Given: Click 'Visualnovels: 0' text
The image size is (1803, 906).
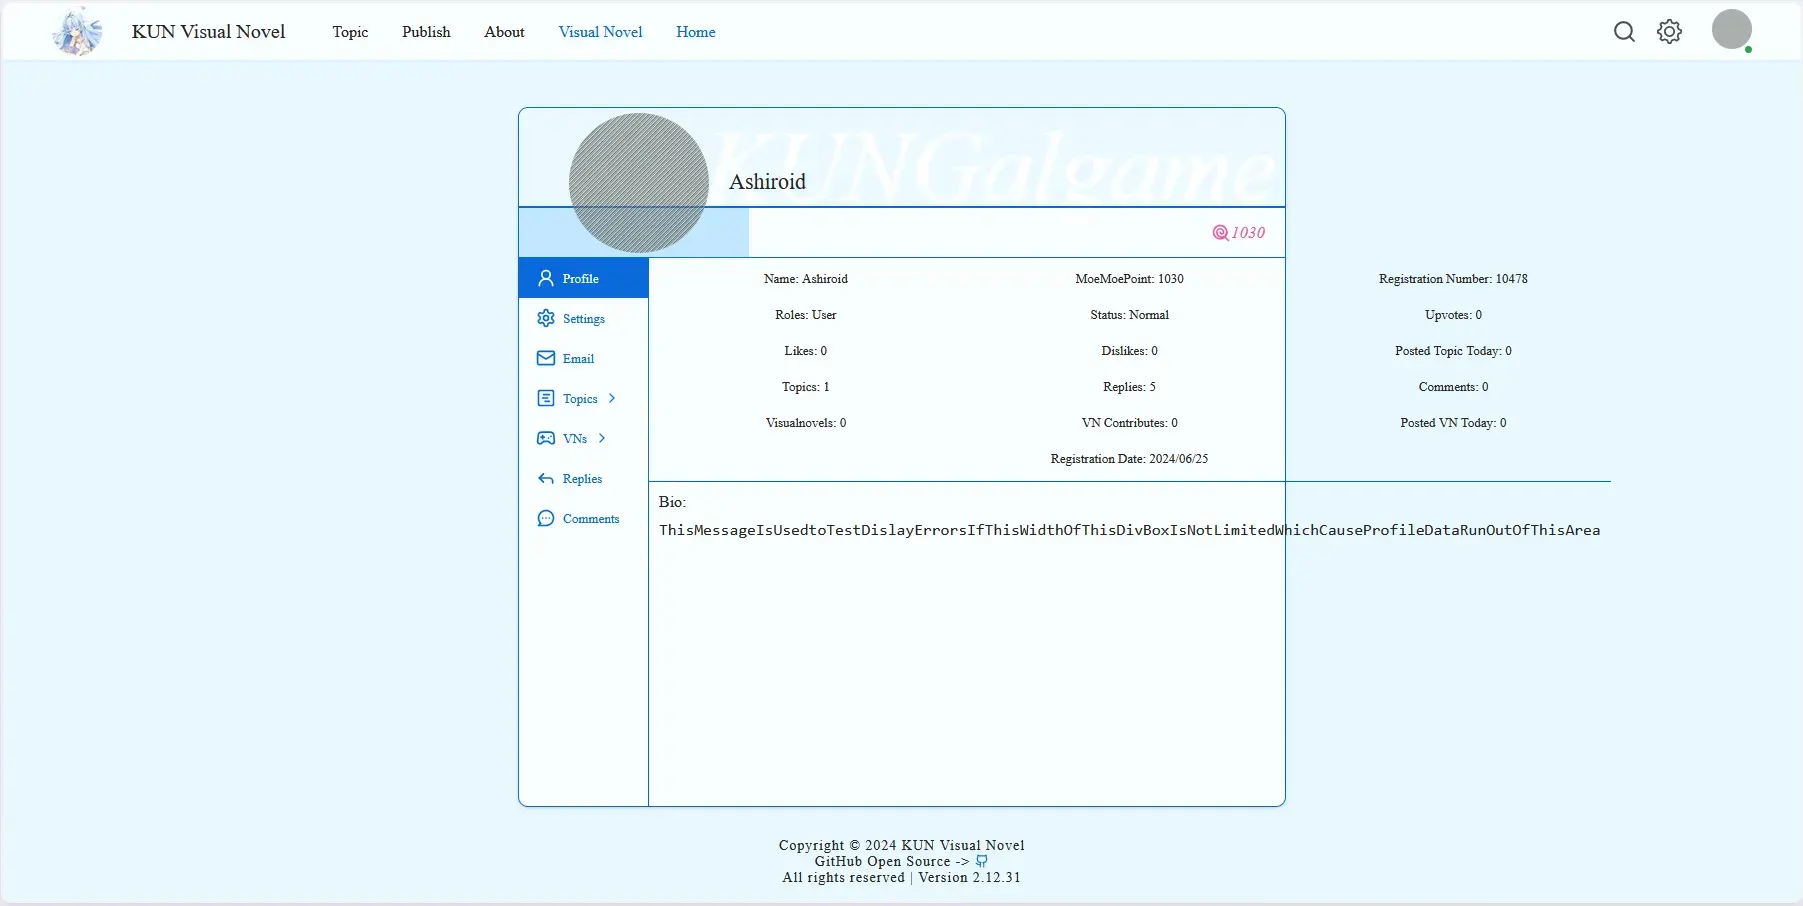Looking at the screenshot, I should pyautogui.click(x=806, y=423).
